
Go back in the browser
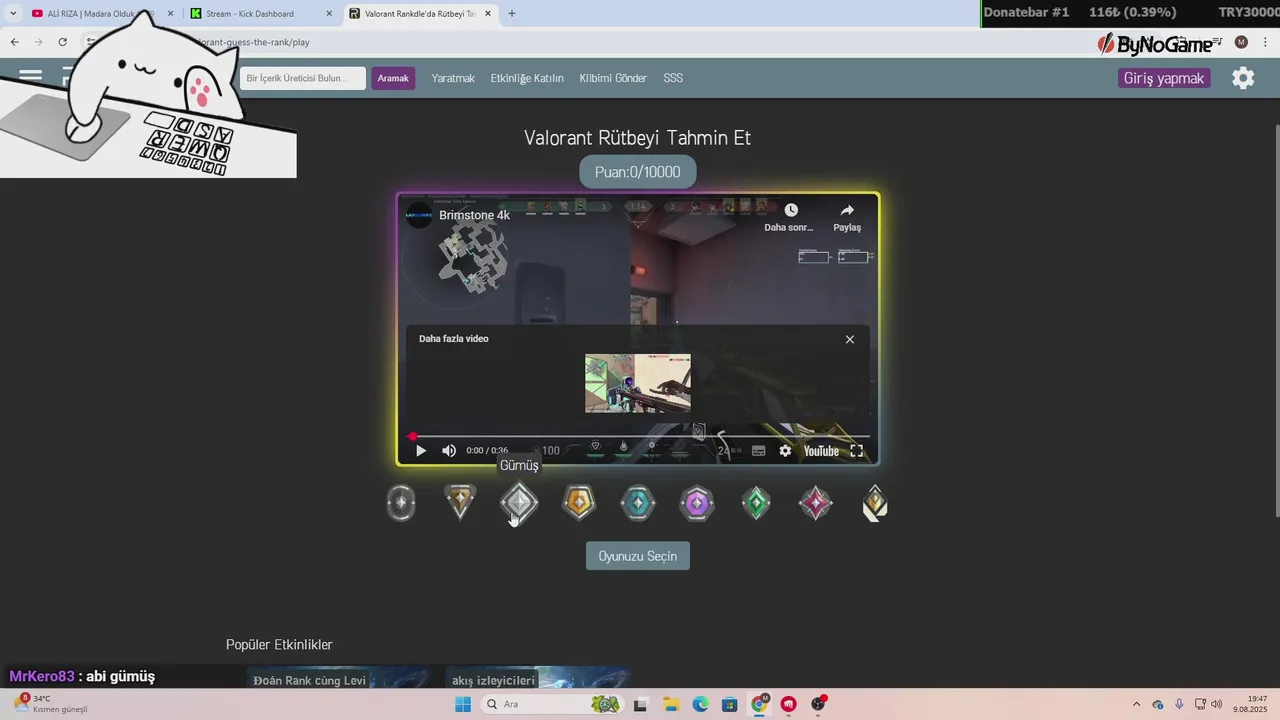pos(14,42)
